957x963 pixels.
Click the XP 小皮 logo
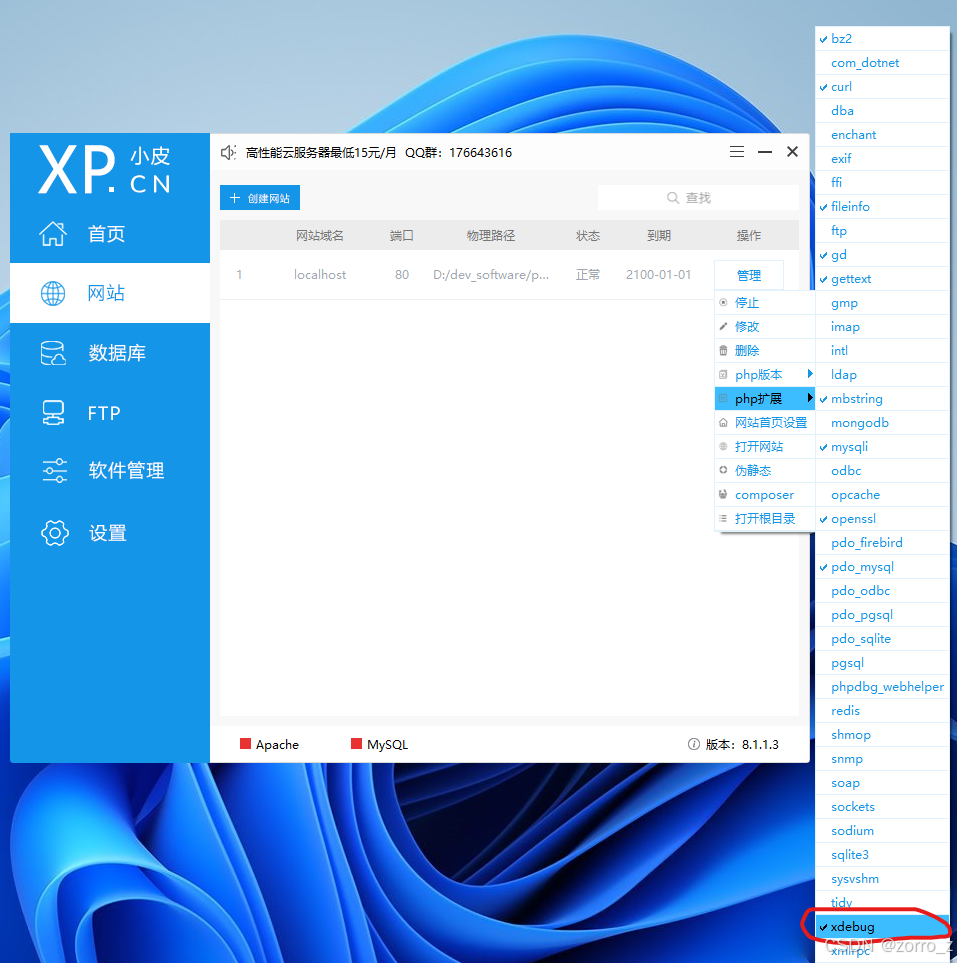(x=104, y=170)
